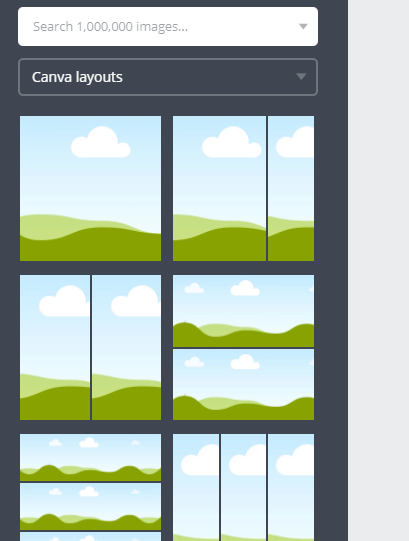Click left column of two equal columns layout

(x=55, y=347)
